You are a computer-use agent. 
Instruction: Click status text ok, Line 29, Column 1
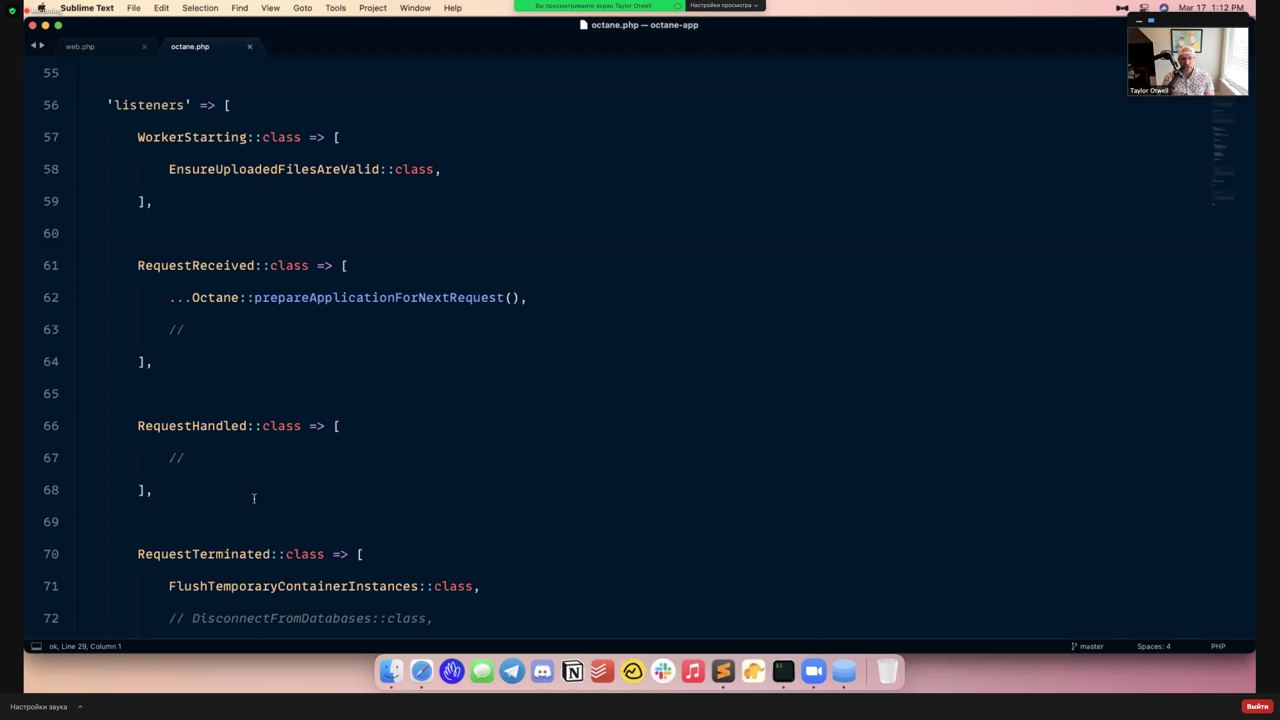pyautogui.click(x=85, y=646)
